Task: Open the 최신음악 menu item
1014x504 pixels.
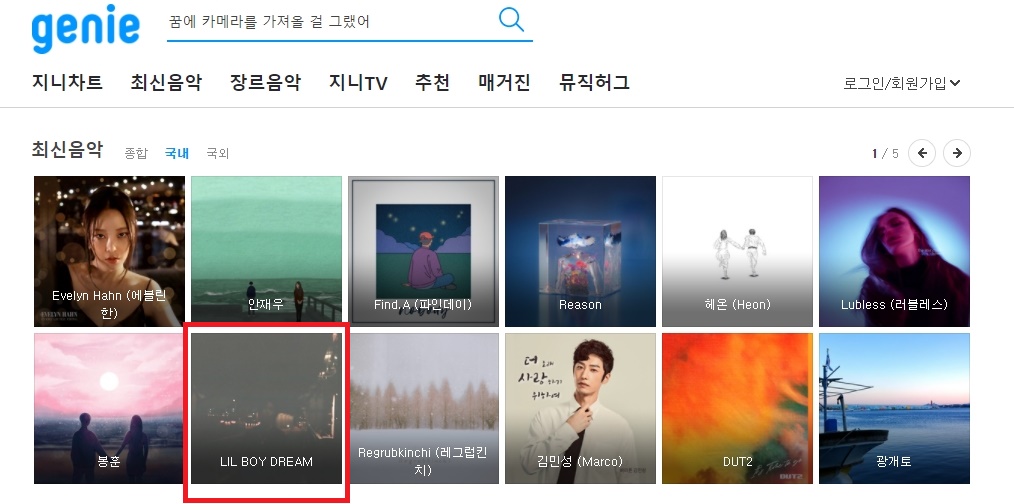Action: tap(166, 82)
